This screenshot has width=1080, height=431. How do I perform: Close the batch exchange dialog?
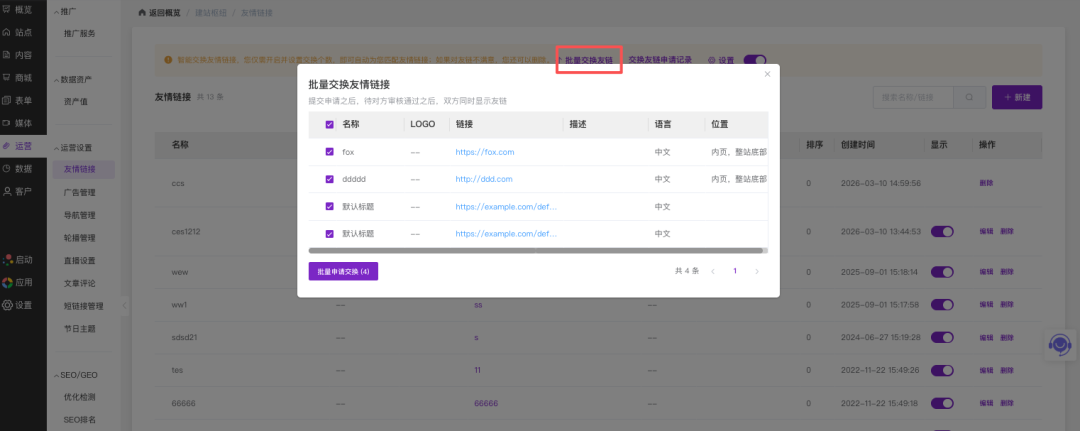coord(767,74)
